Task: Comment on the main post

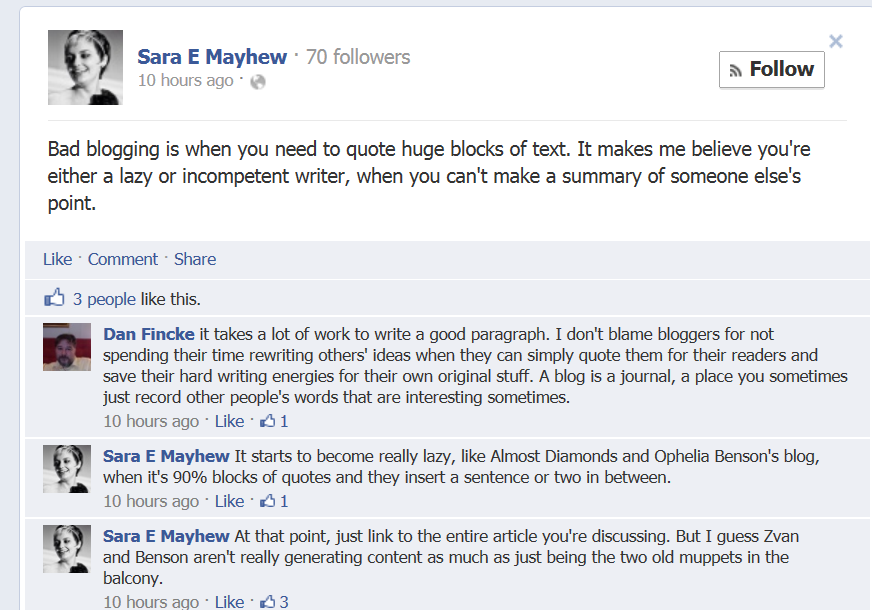Action: coord(123,259)
